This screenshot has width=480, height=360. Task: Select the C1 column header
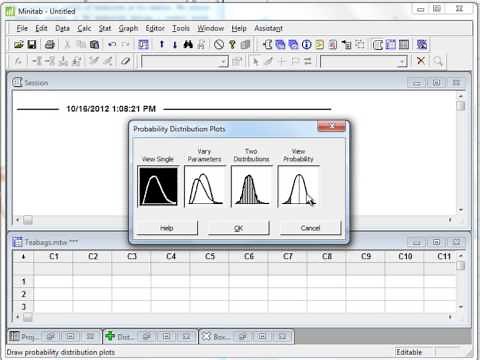click(54, 256)
